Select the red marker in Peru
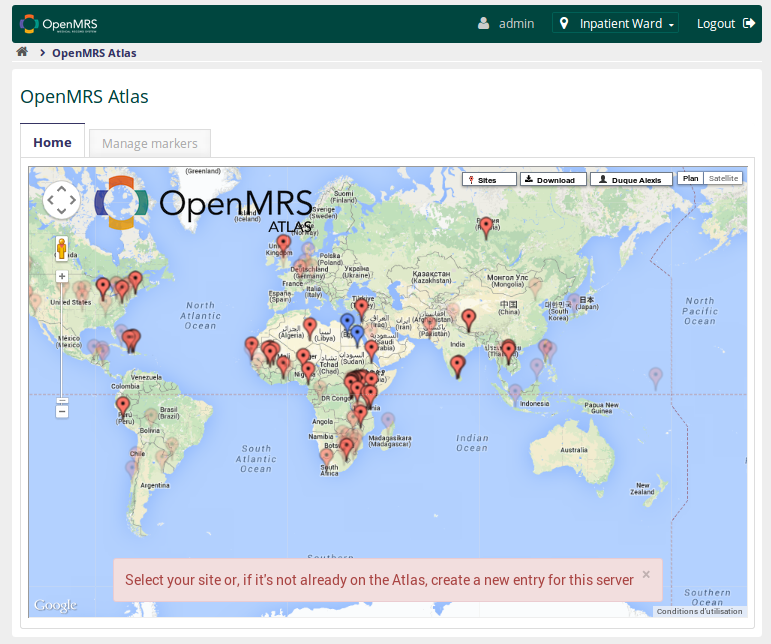 [x=122, y=408]
